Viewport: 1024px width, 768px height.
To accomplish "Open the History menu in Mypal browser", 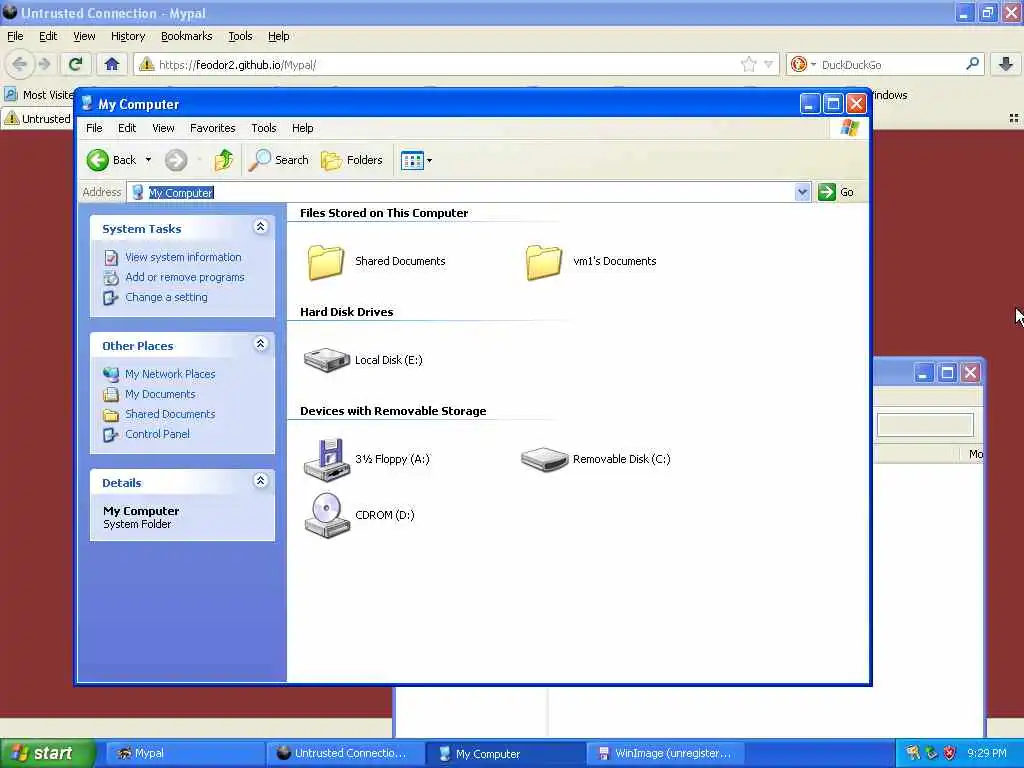I will click(127, 36).
